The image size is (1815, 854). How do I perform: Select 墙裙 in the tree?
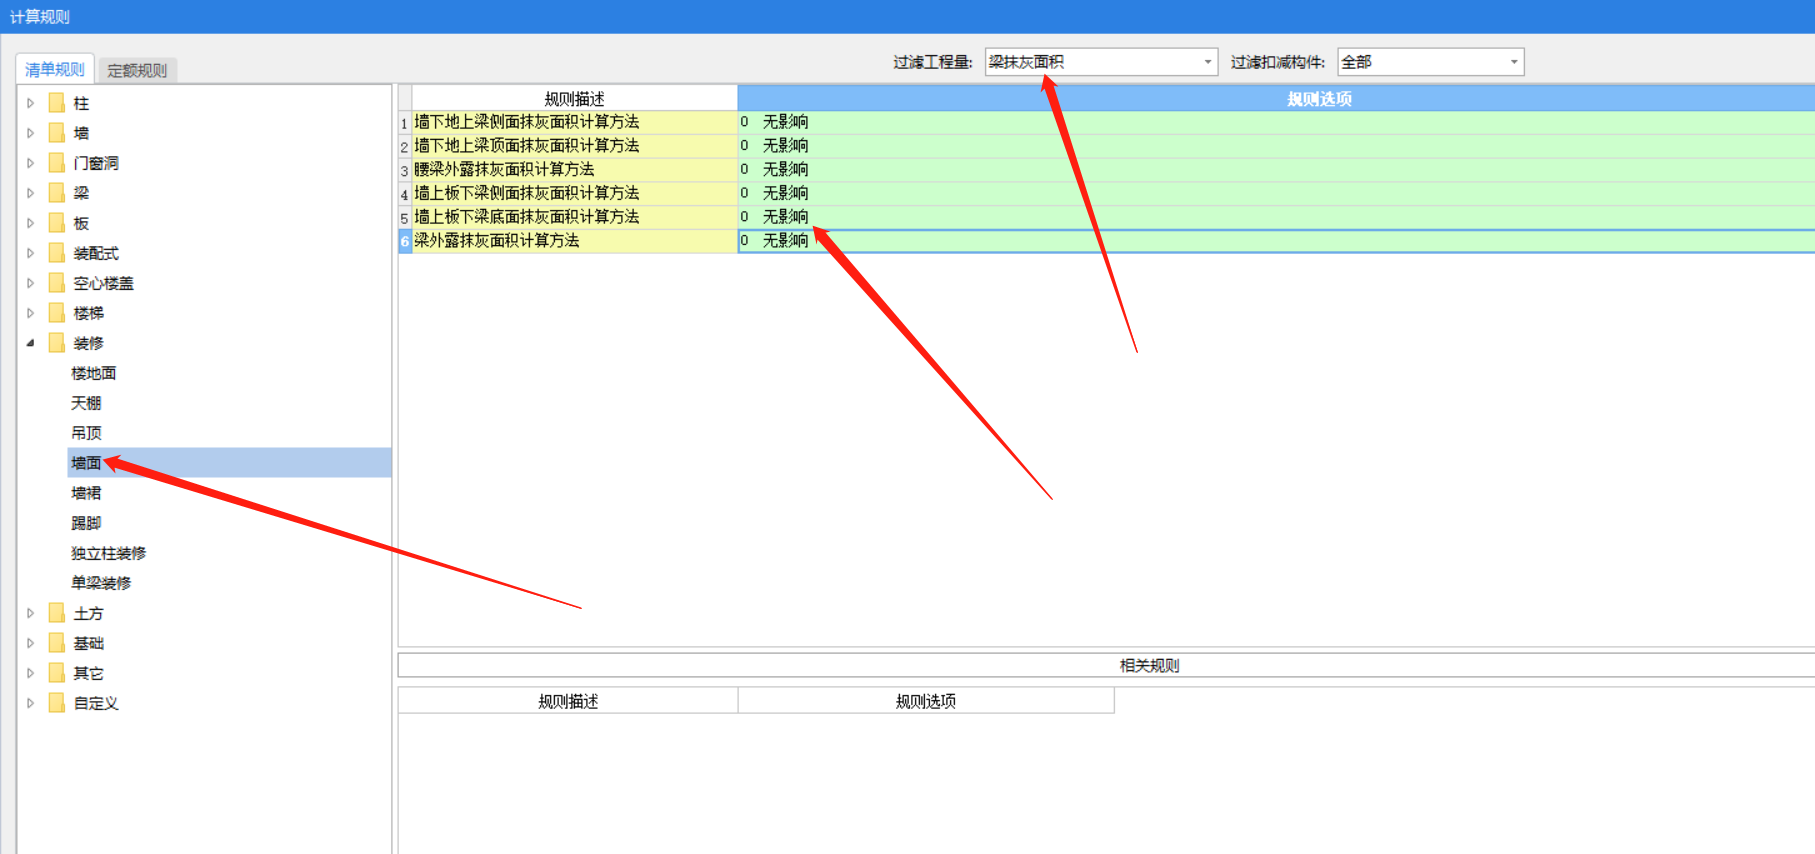coord(86,493)
